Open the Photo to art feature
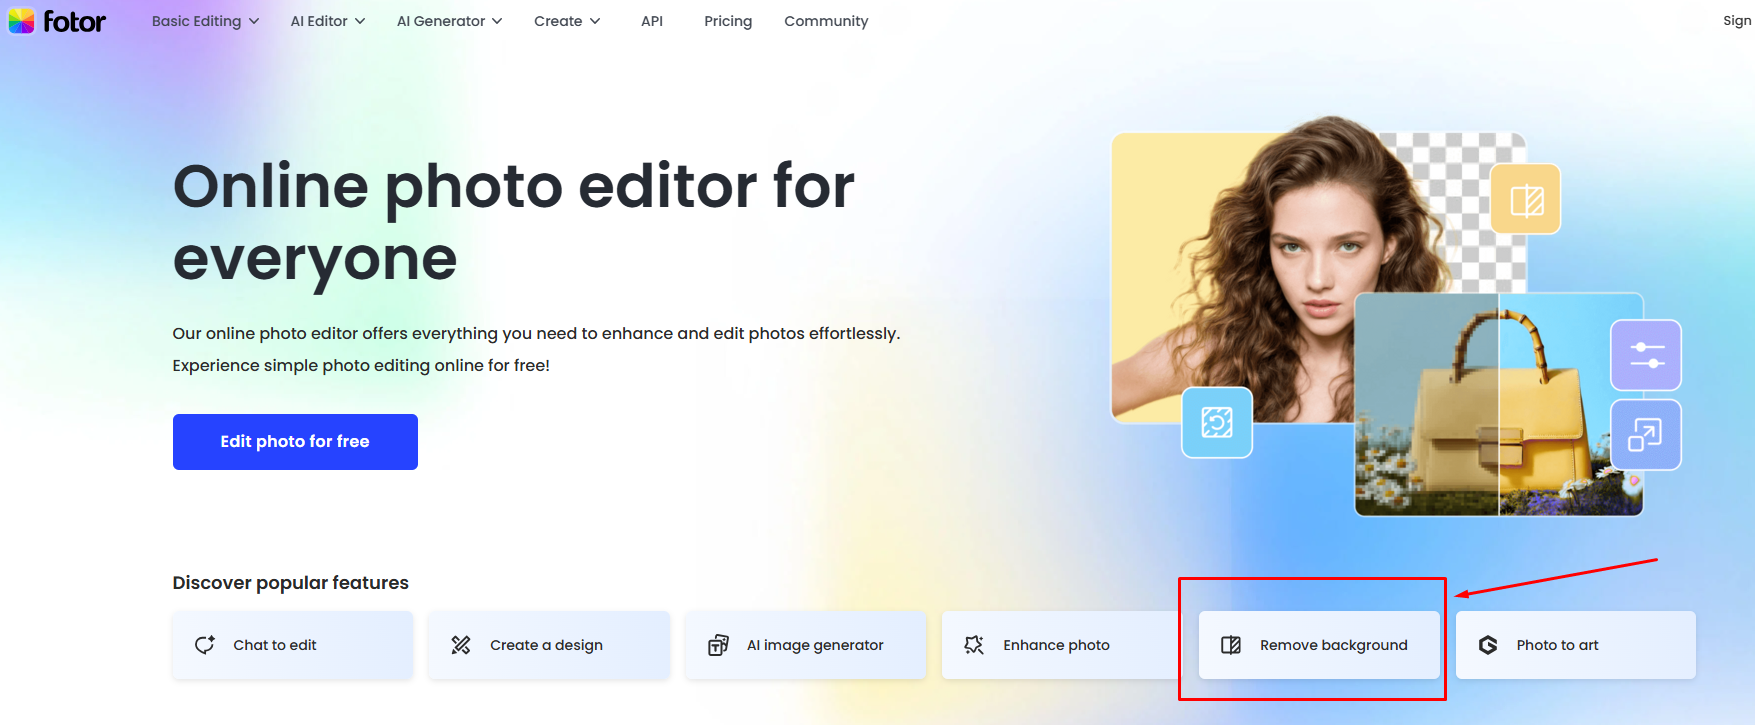This screenshot has width=1755, height=725. pyautogui.click(x=1576, y=645)
